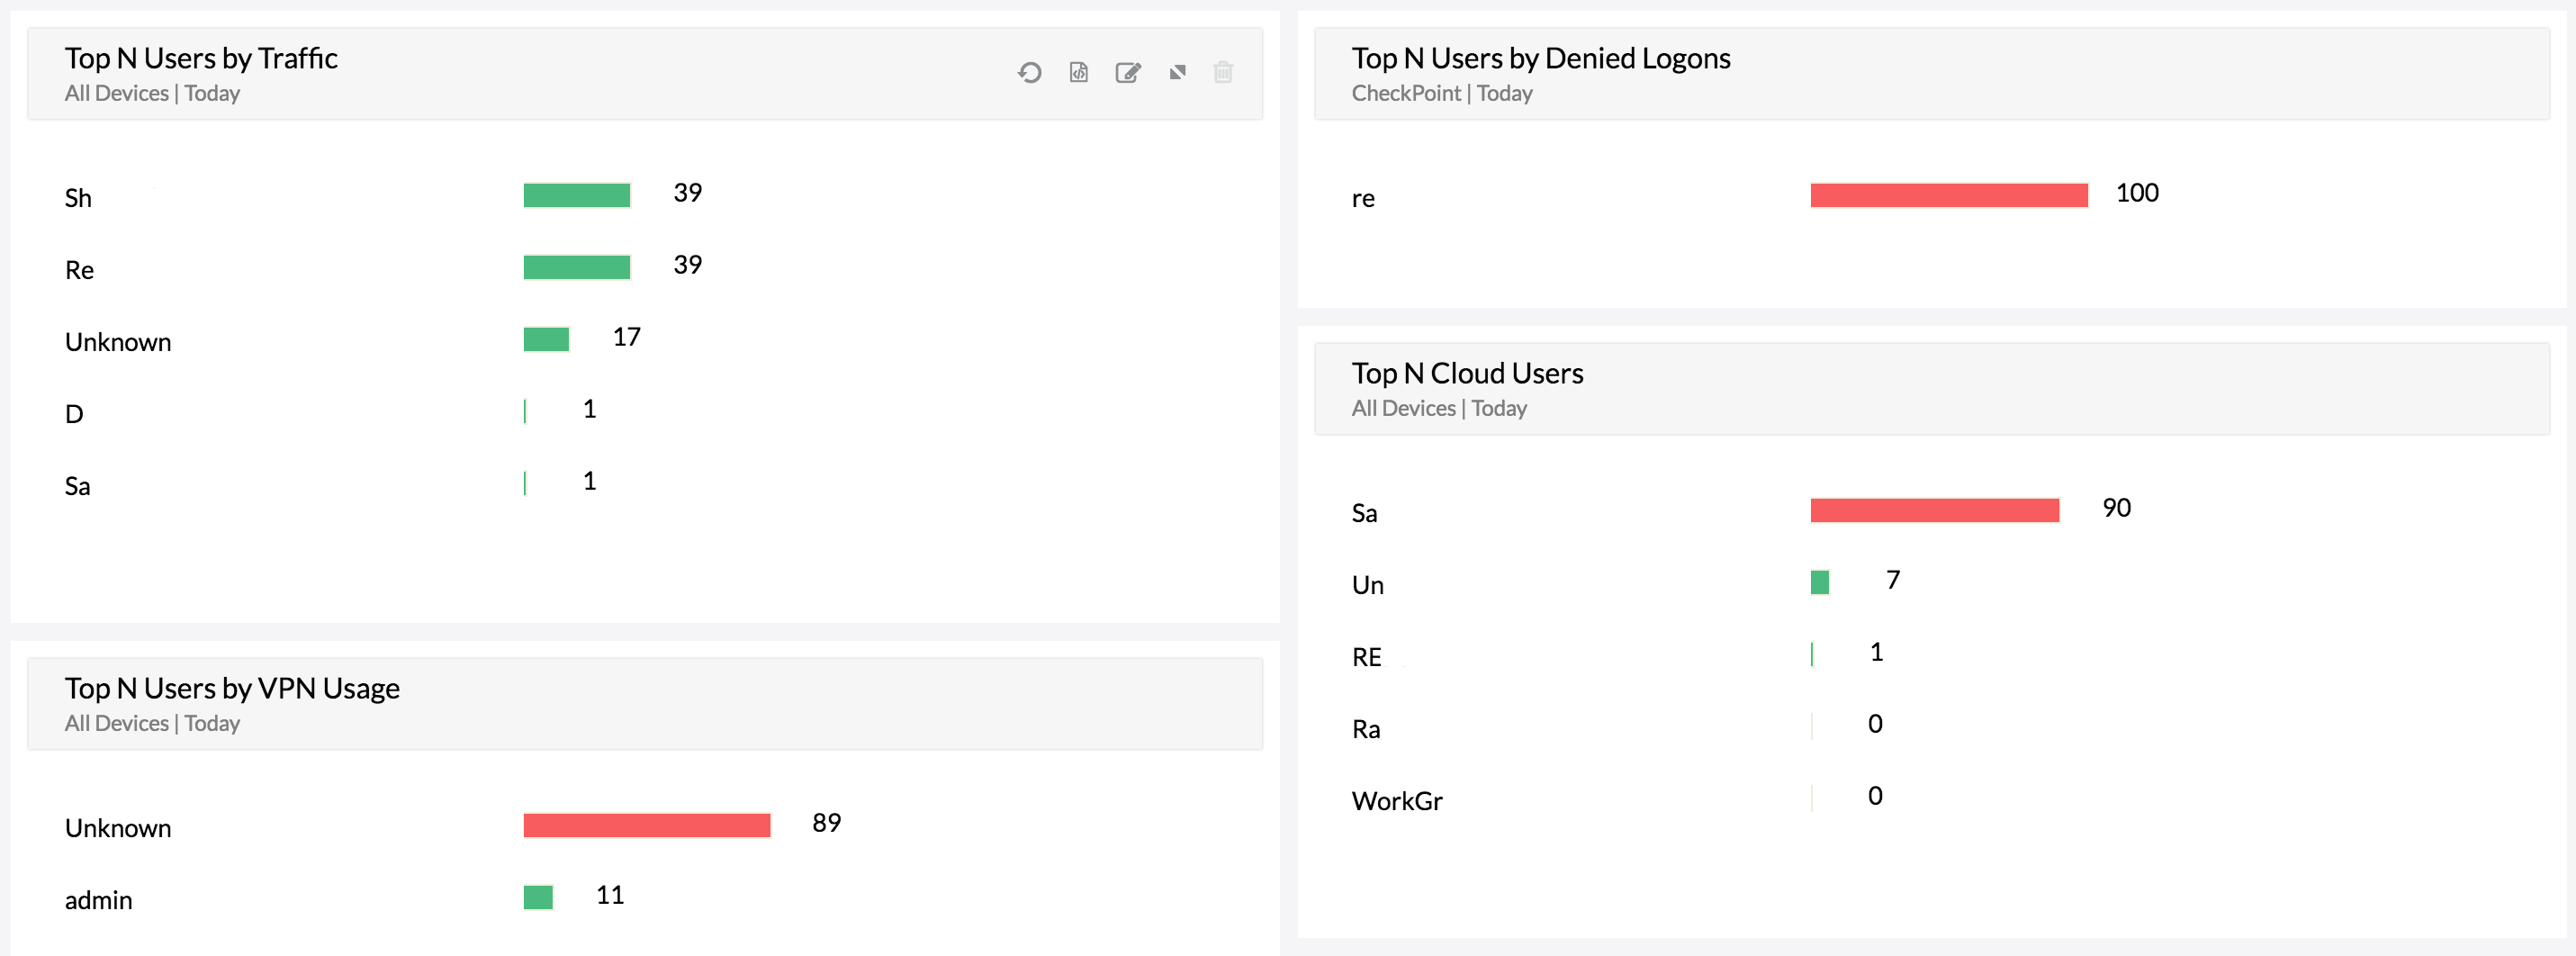Edit the Top N Users by Traffic widget
This screenshot has width=2576, height=956.
point(1128,72)
